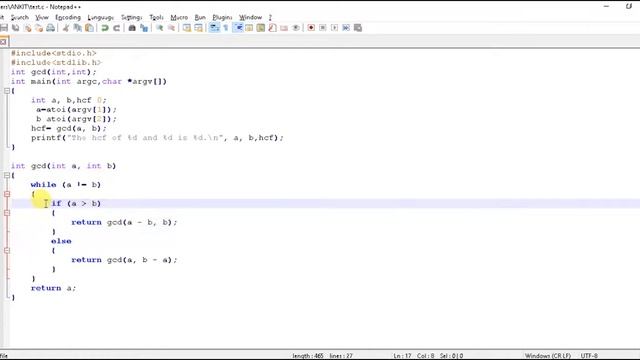Open the Window menu
The width and height of the screenshot is (640, 360).
click(x=250, y=17)
